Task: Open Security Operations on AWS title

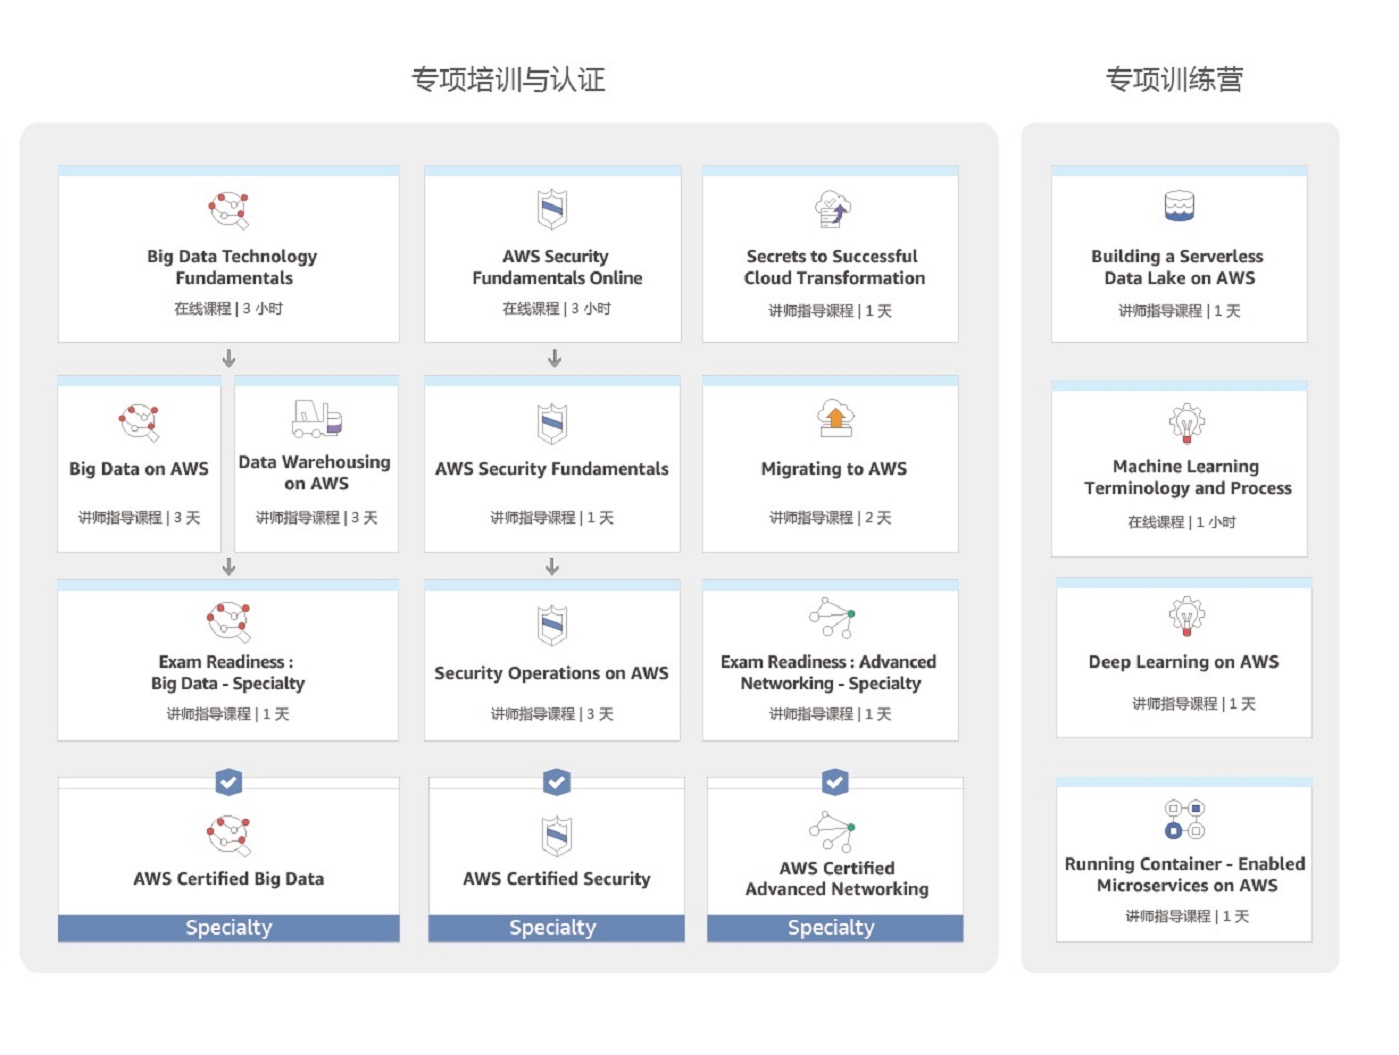Action: 552,673
